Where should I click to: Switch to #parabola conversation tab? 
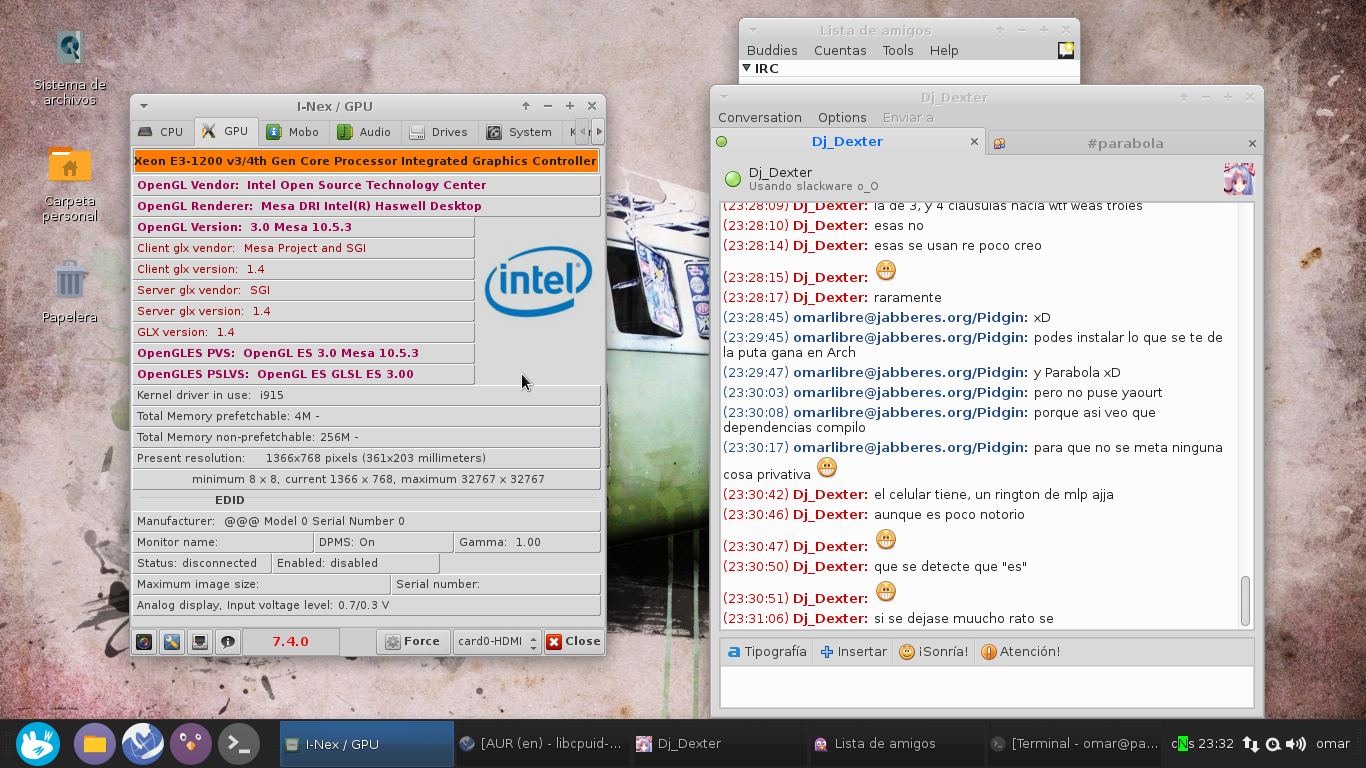click(x=1124, y=143)
